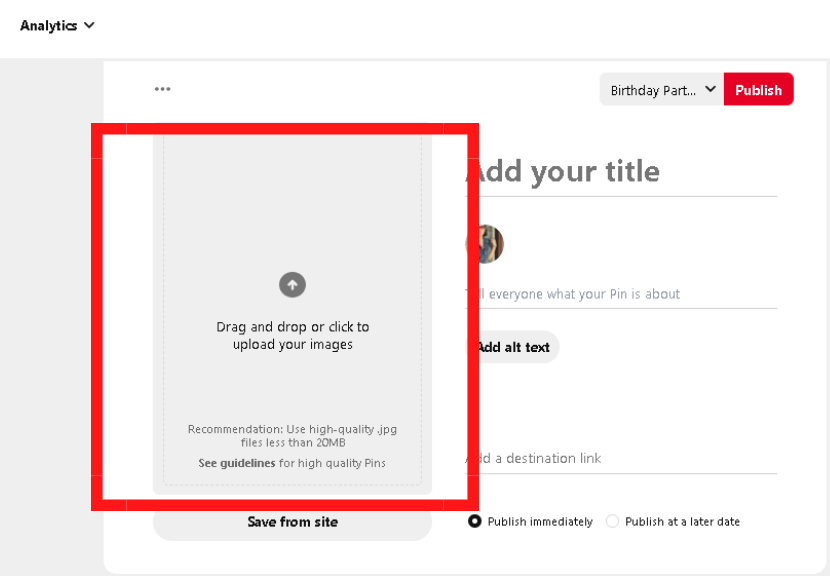The height and width of the screenshot is (576, 830).
Task: Click the Add a destination link field
Action: [x=620, y=458]
